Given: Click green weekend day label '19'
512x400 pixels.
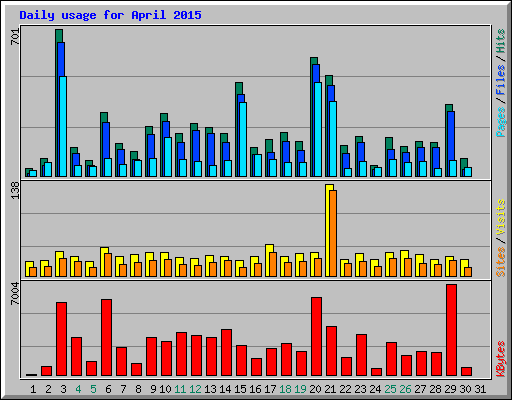Looking at the screenshot, I should (x=300, y=389).
